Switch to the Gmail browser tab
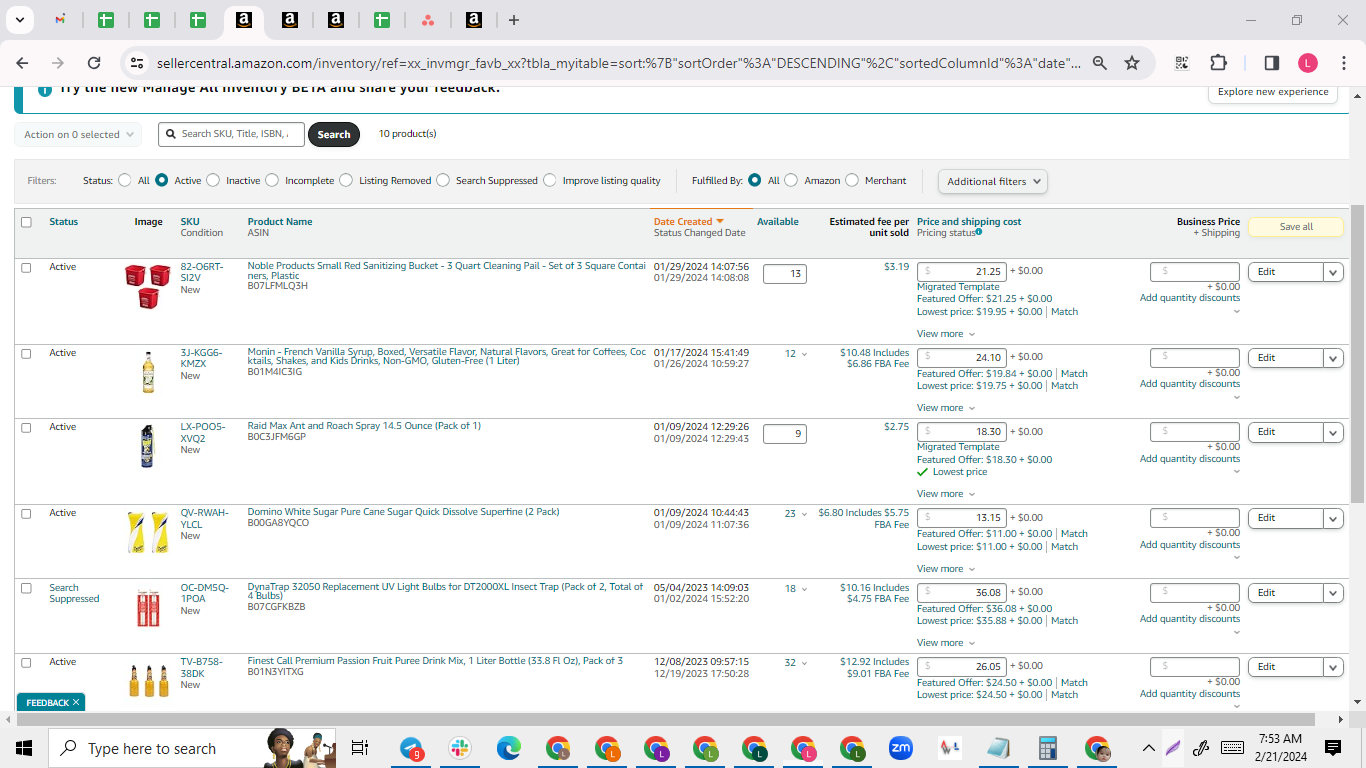 (60, 20)
